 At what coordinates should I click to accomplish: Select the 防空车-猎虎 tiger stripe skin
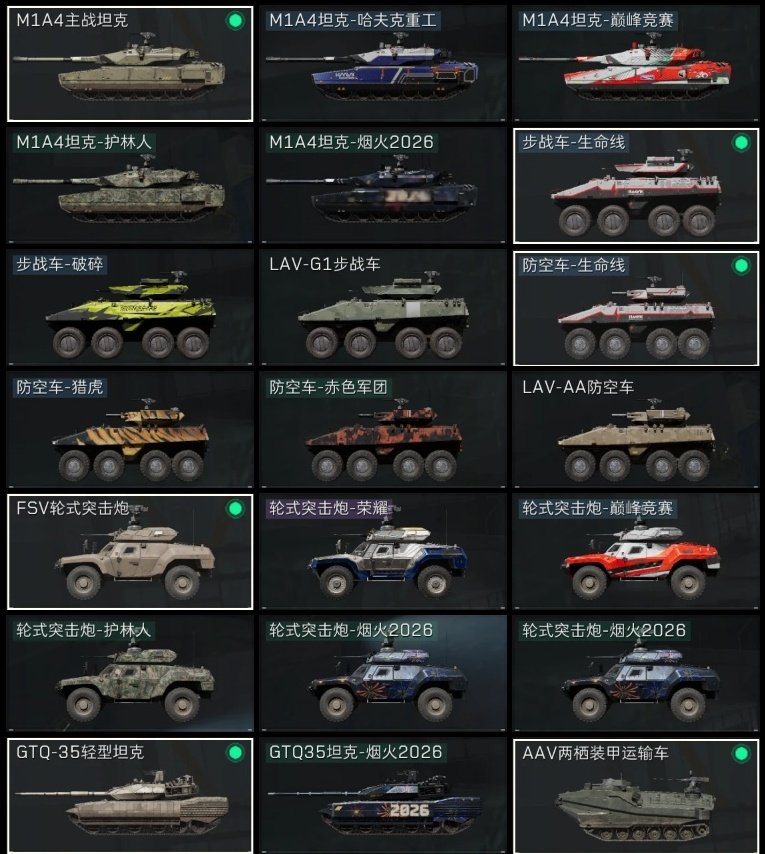coord(130,430)
